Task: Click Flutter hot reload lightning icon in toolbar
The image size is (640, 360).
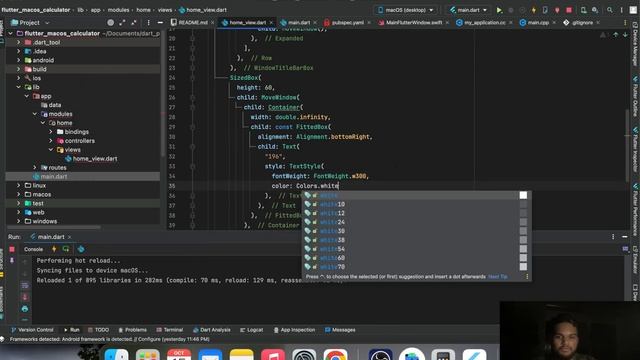Action: coord(533,10)
